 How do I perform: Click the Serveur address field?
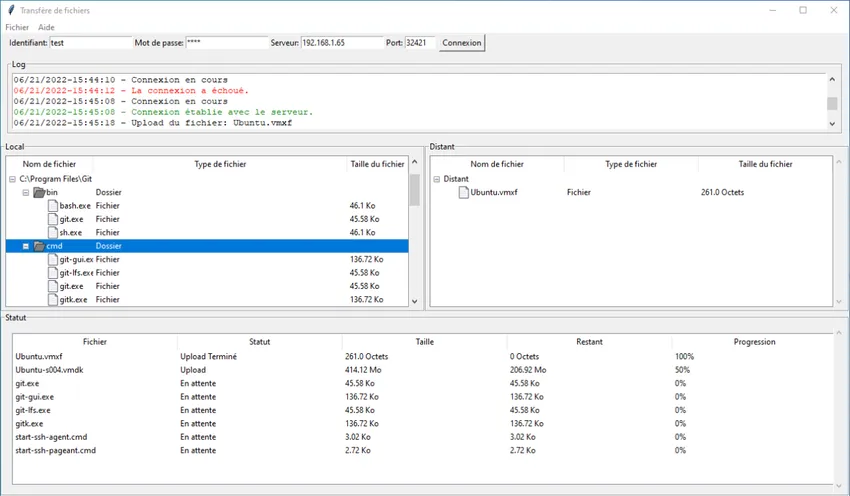click(x=341, y=43)
